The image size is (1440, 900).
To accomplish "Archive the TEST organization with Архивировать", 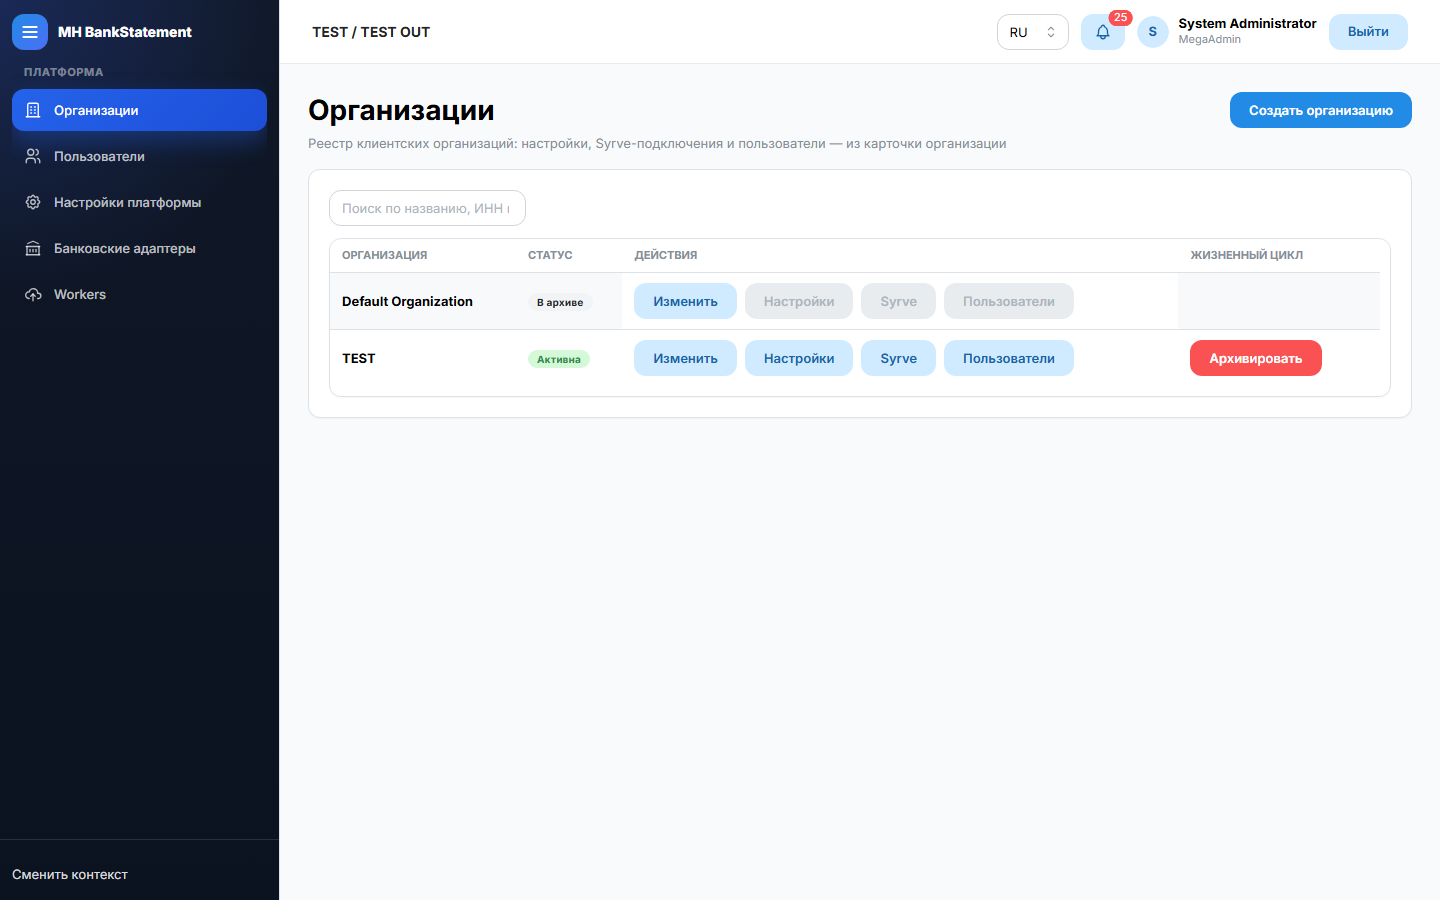I will tap(1256, 358).
